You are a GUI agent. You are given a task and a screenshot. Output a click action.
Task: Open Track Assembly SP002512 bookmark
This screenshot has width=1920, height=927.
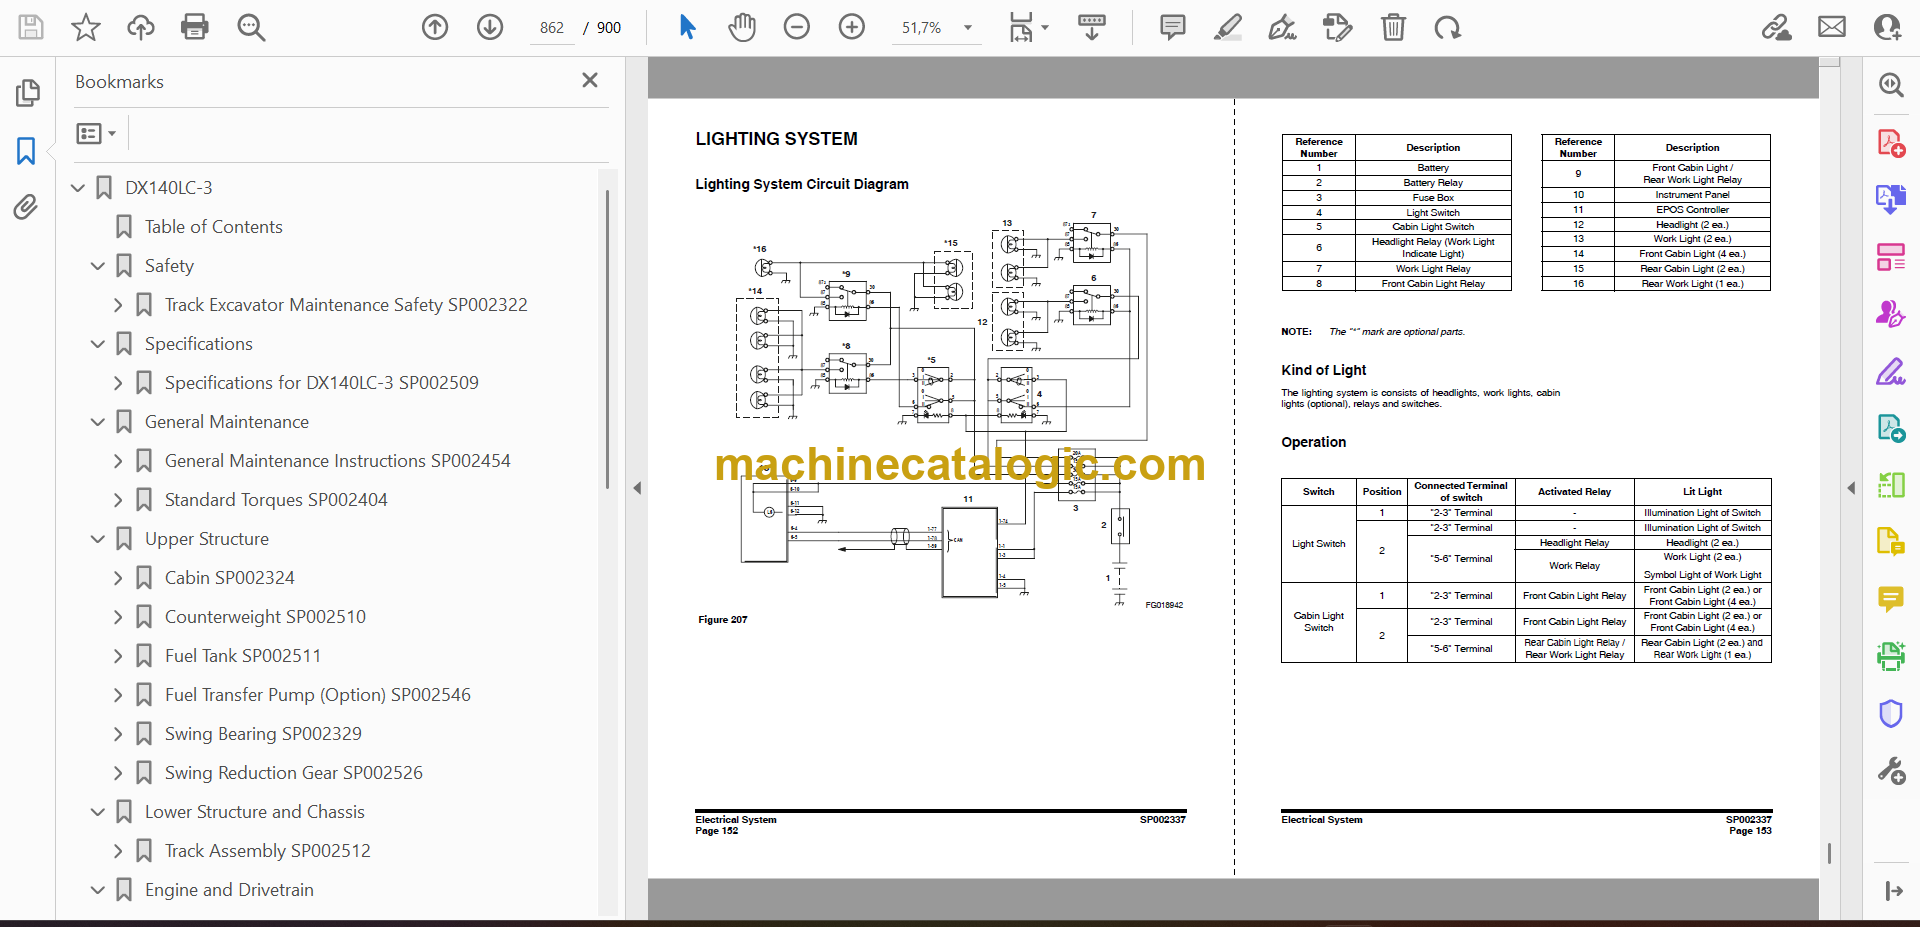[x=267, y=850]
